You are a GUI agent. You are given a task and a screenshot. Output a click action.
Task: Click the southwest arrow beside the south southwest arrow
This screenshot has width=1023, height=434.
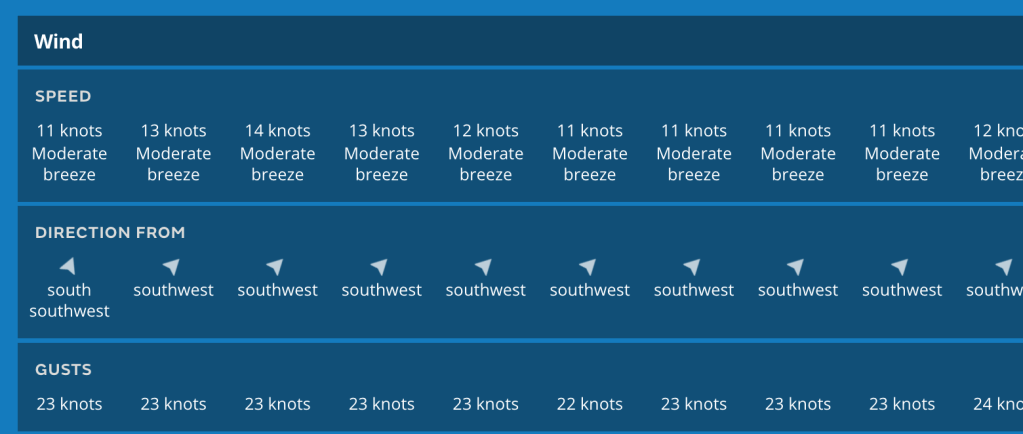click(x=171, y=267)
